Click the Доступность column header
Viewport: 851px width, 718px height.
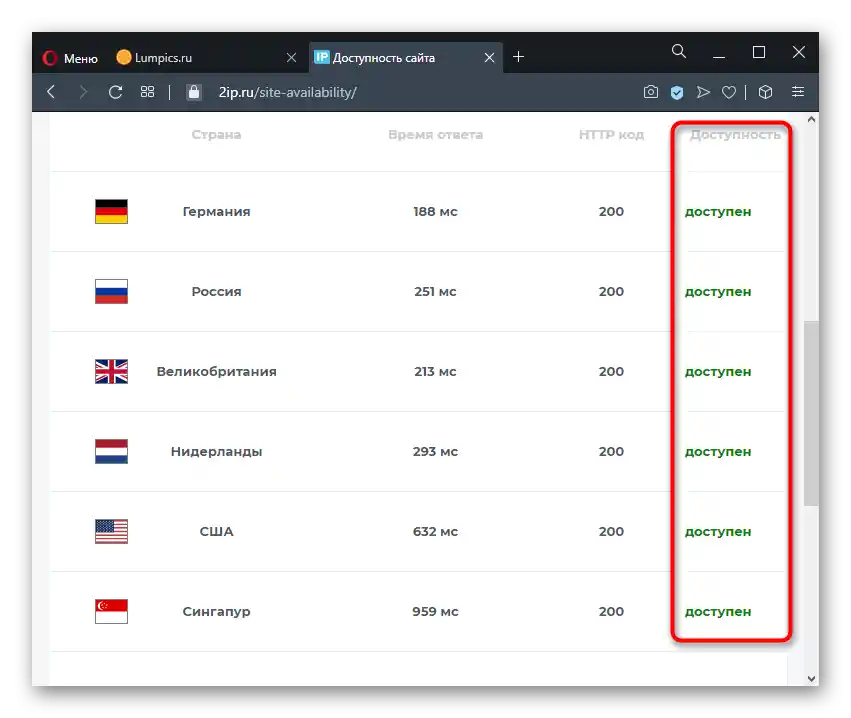click(735, 135)
